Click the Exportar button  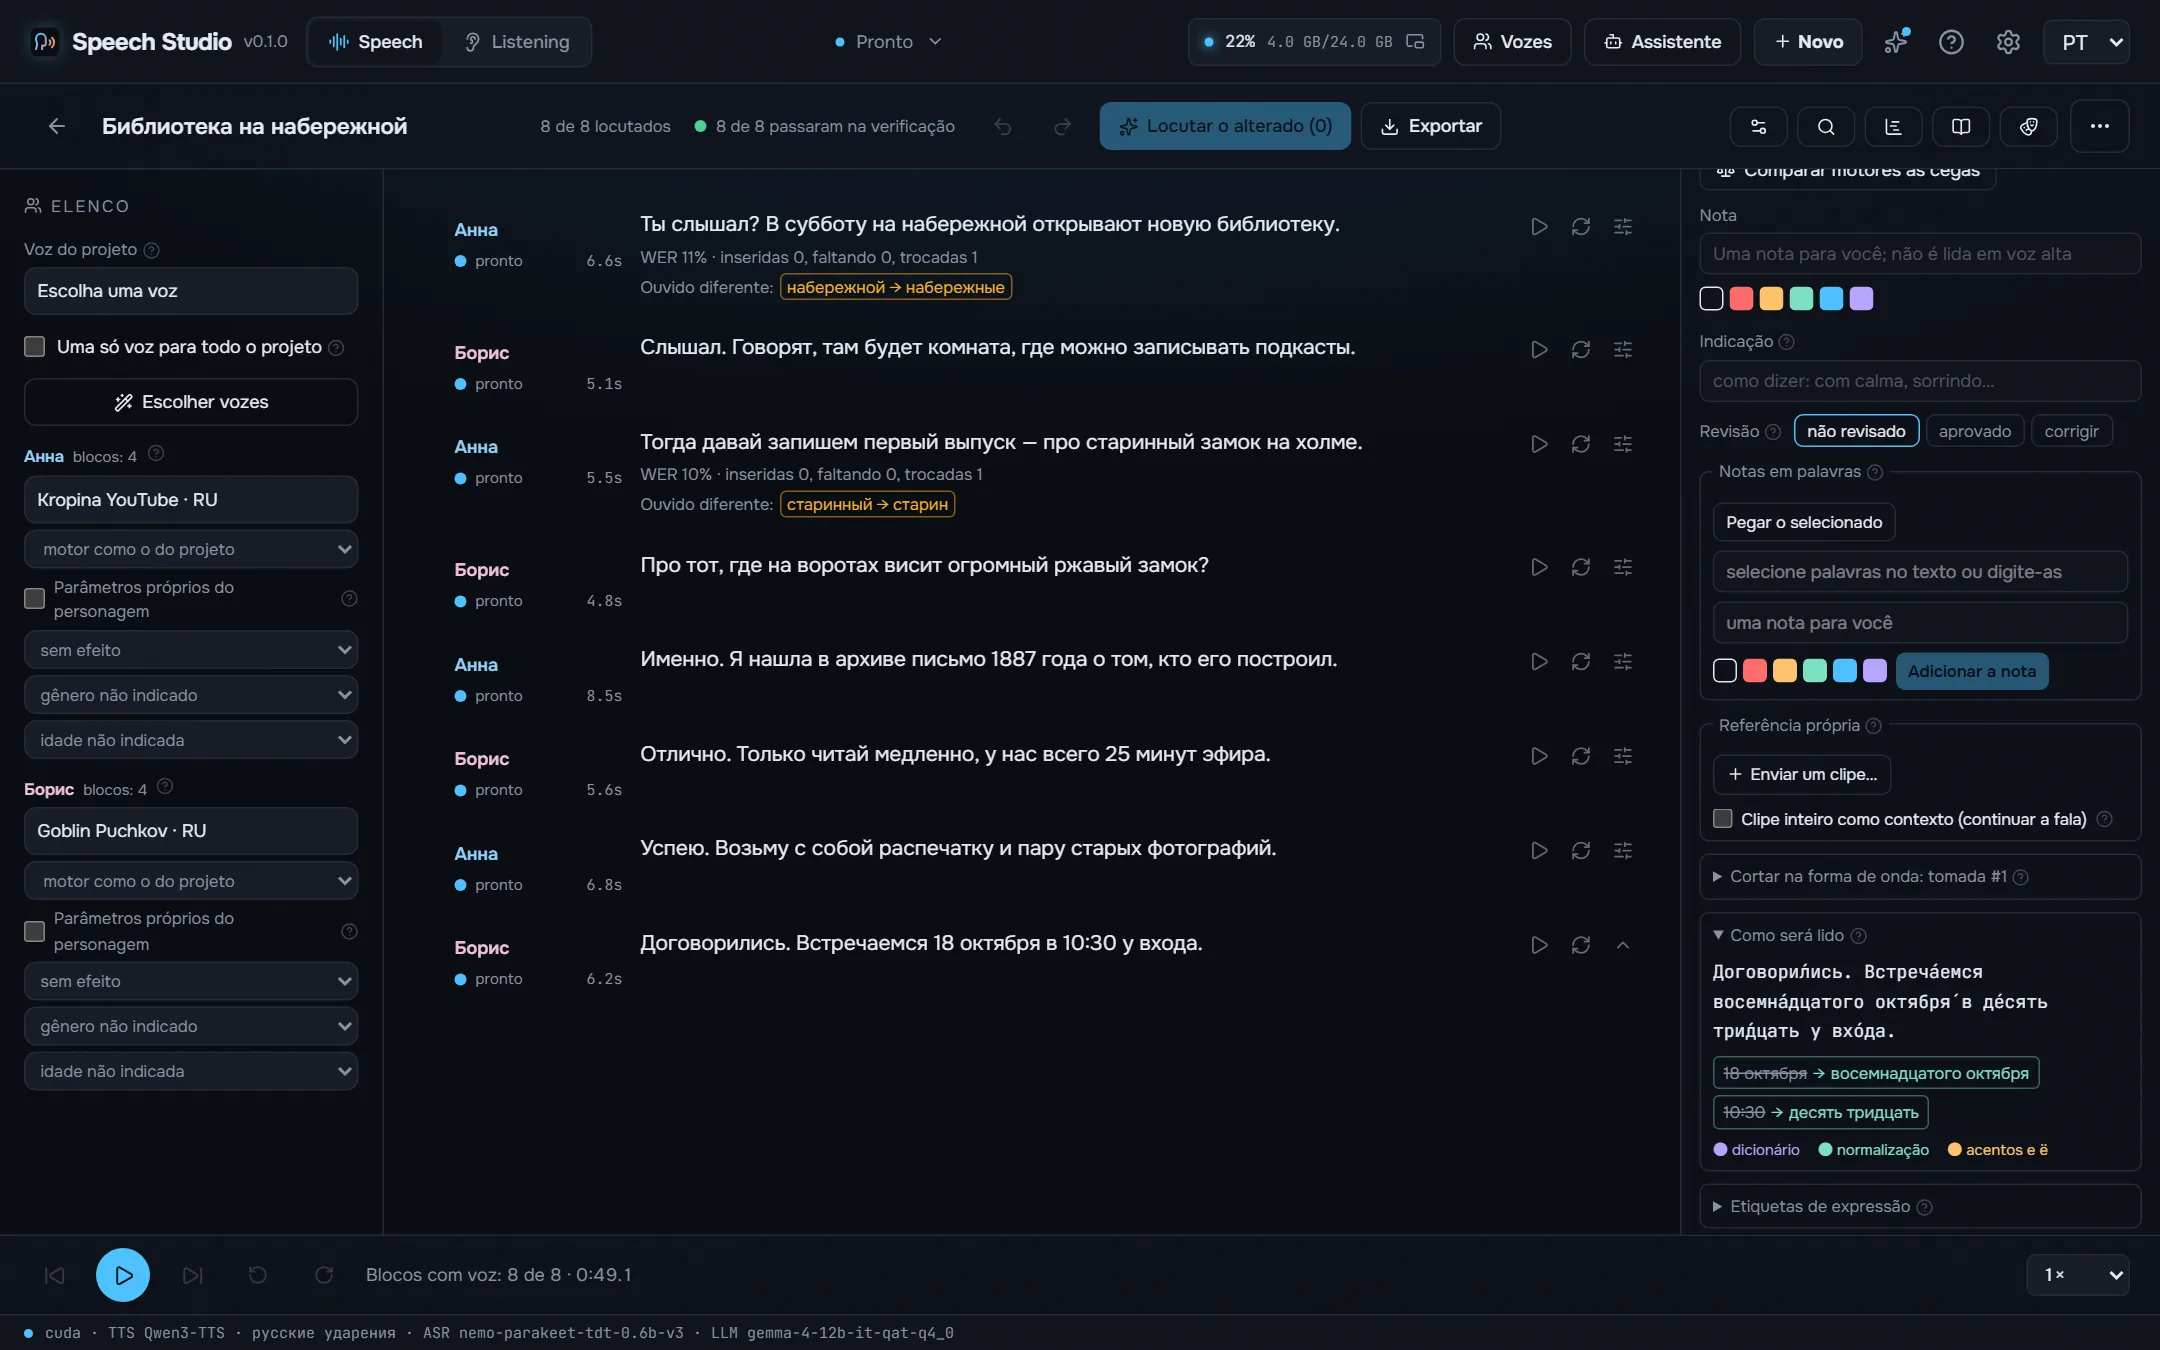[1431, 126]
